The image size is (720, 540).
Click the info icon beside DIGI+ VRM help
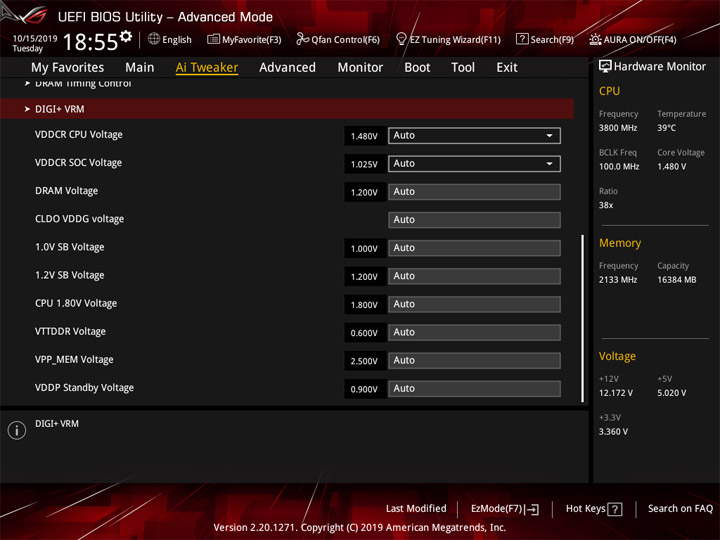[17, 430]
